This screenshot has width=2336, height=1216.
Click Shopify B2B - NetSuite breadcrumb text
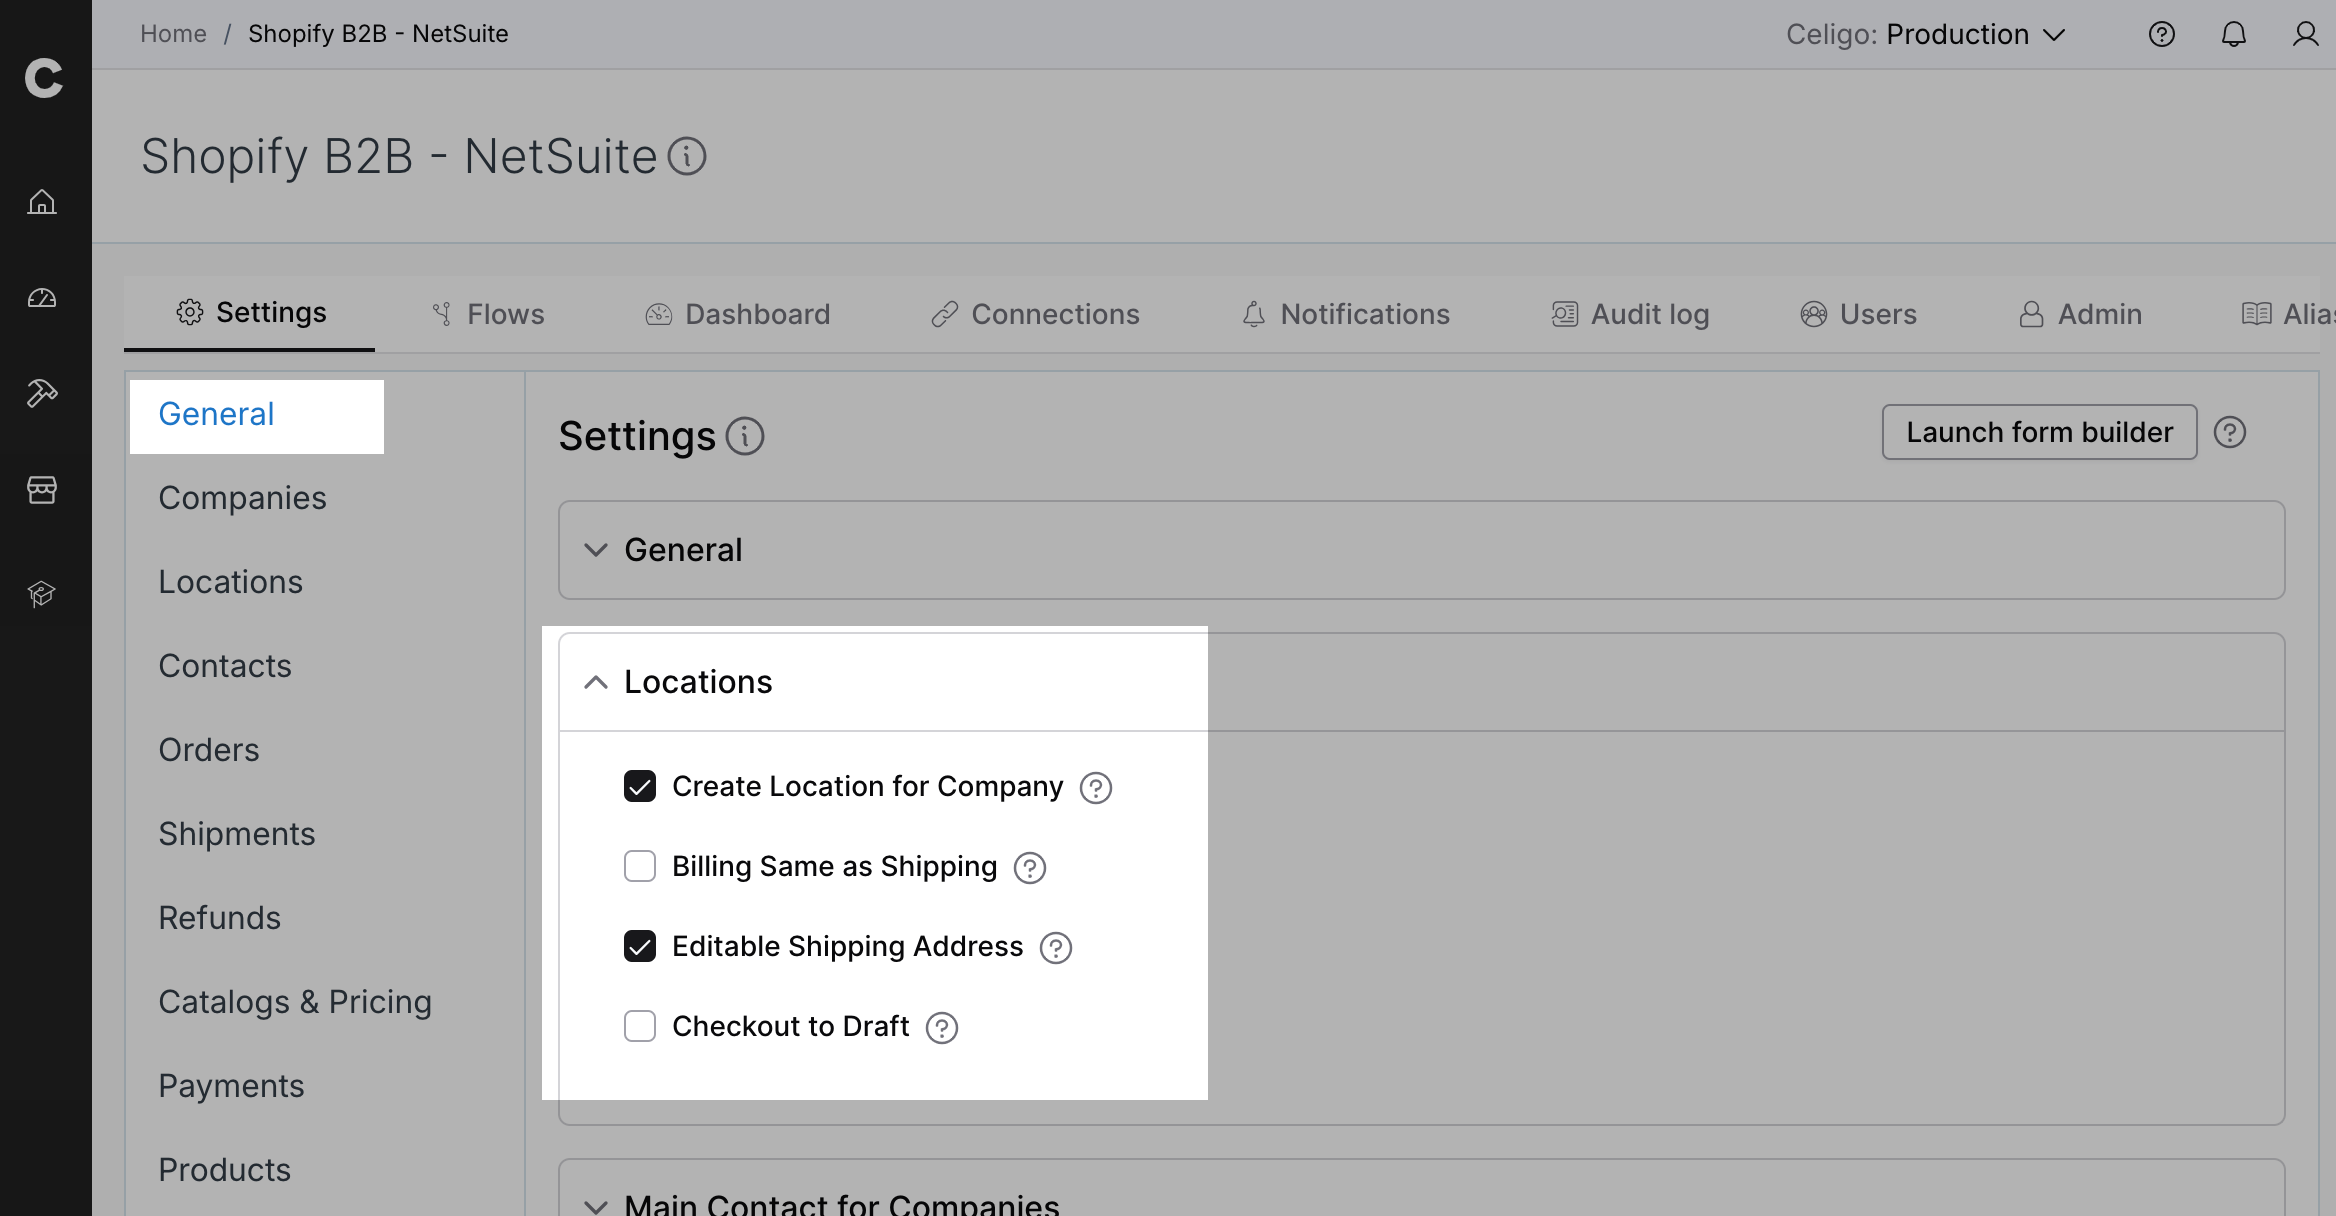coord(378,34)
